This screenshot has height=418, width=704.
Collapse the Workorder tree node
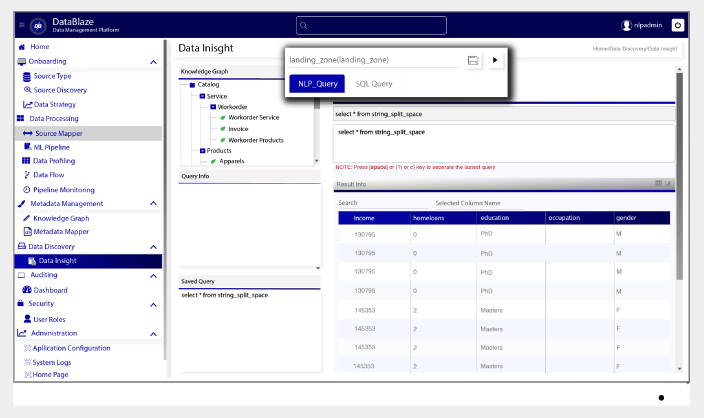click(213, 107)
